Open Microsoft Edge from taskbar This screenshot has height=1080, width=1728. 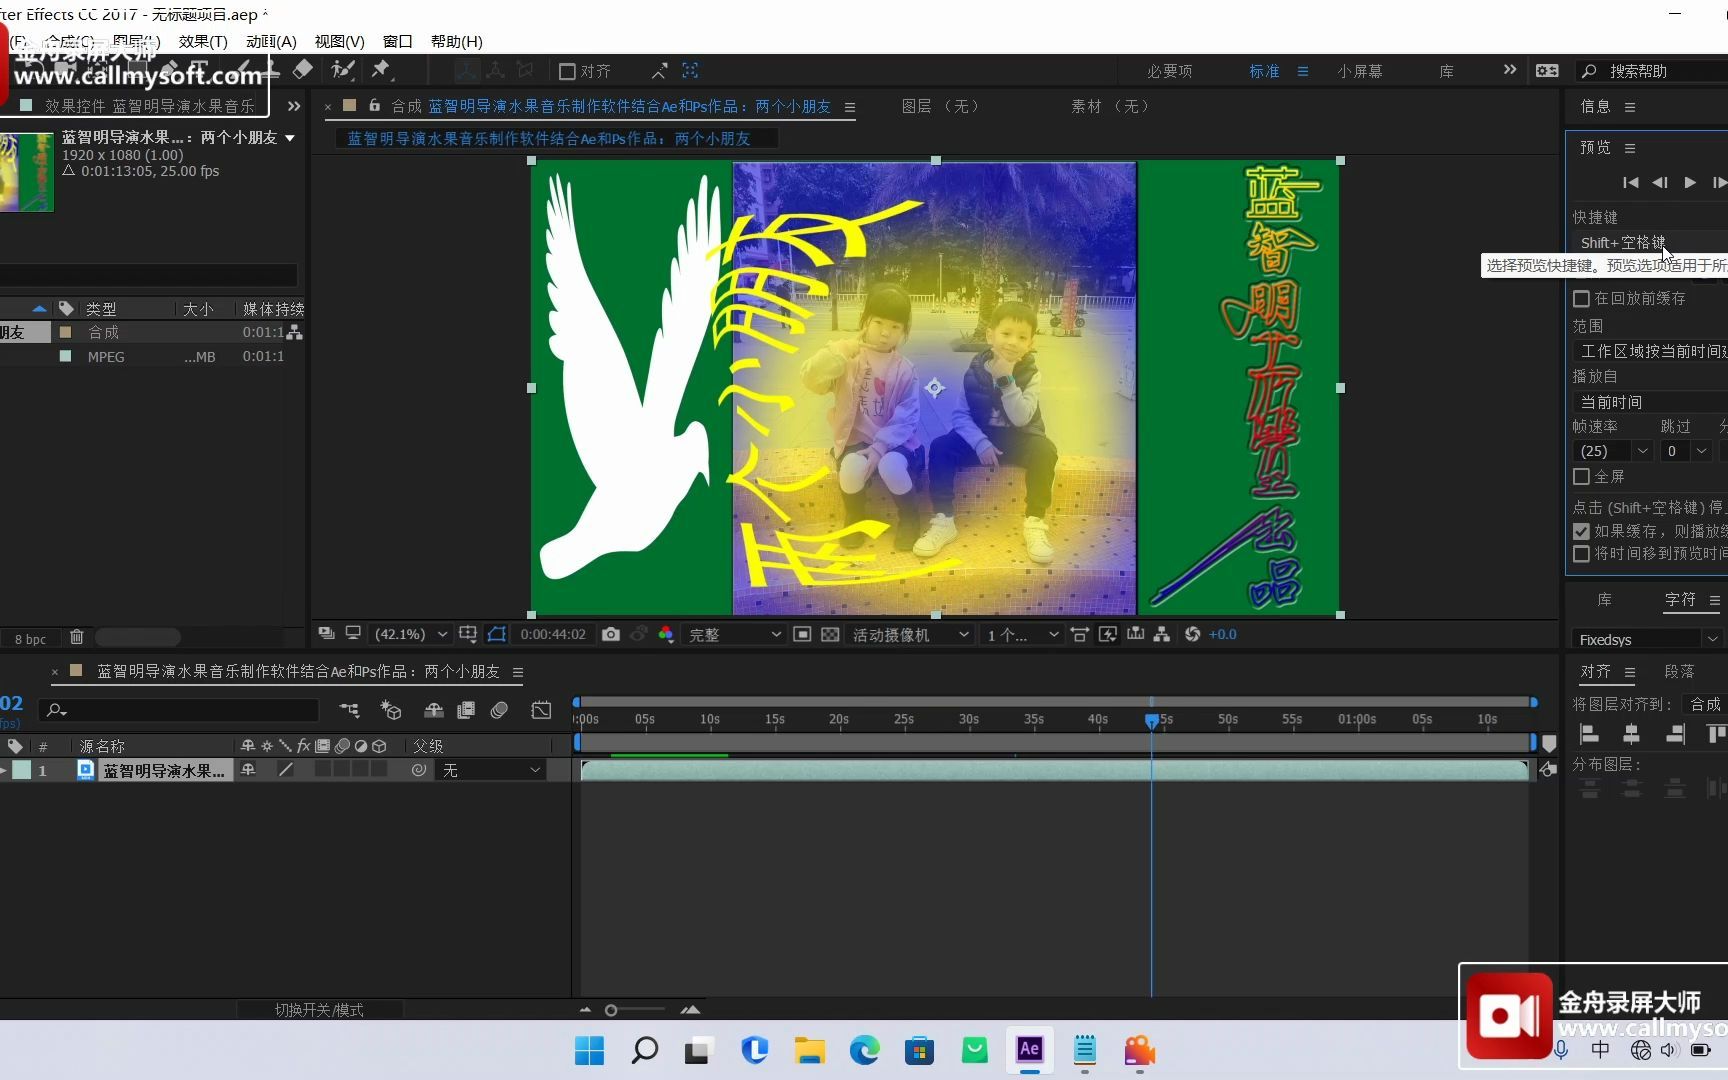pos(865,1050)
